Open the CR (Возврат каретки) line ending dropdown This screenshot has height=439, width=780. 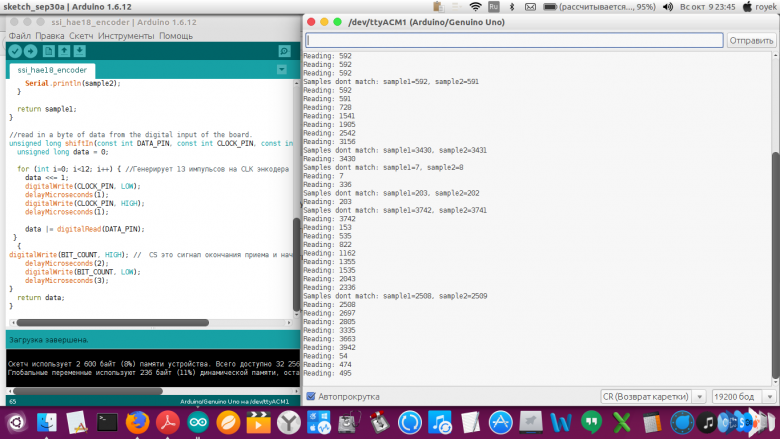(x=653, y=396)
